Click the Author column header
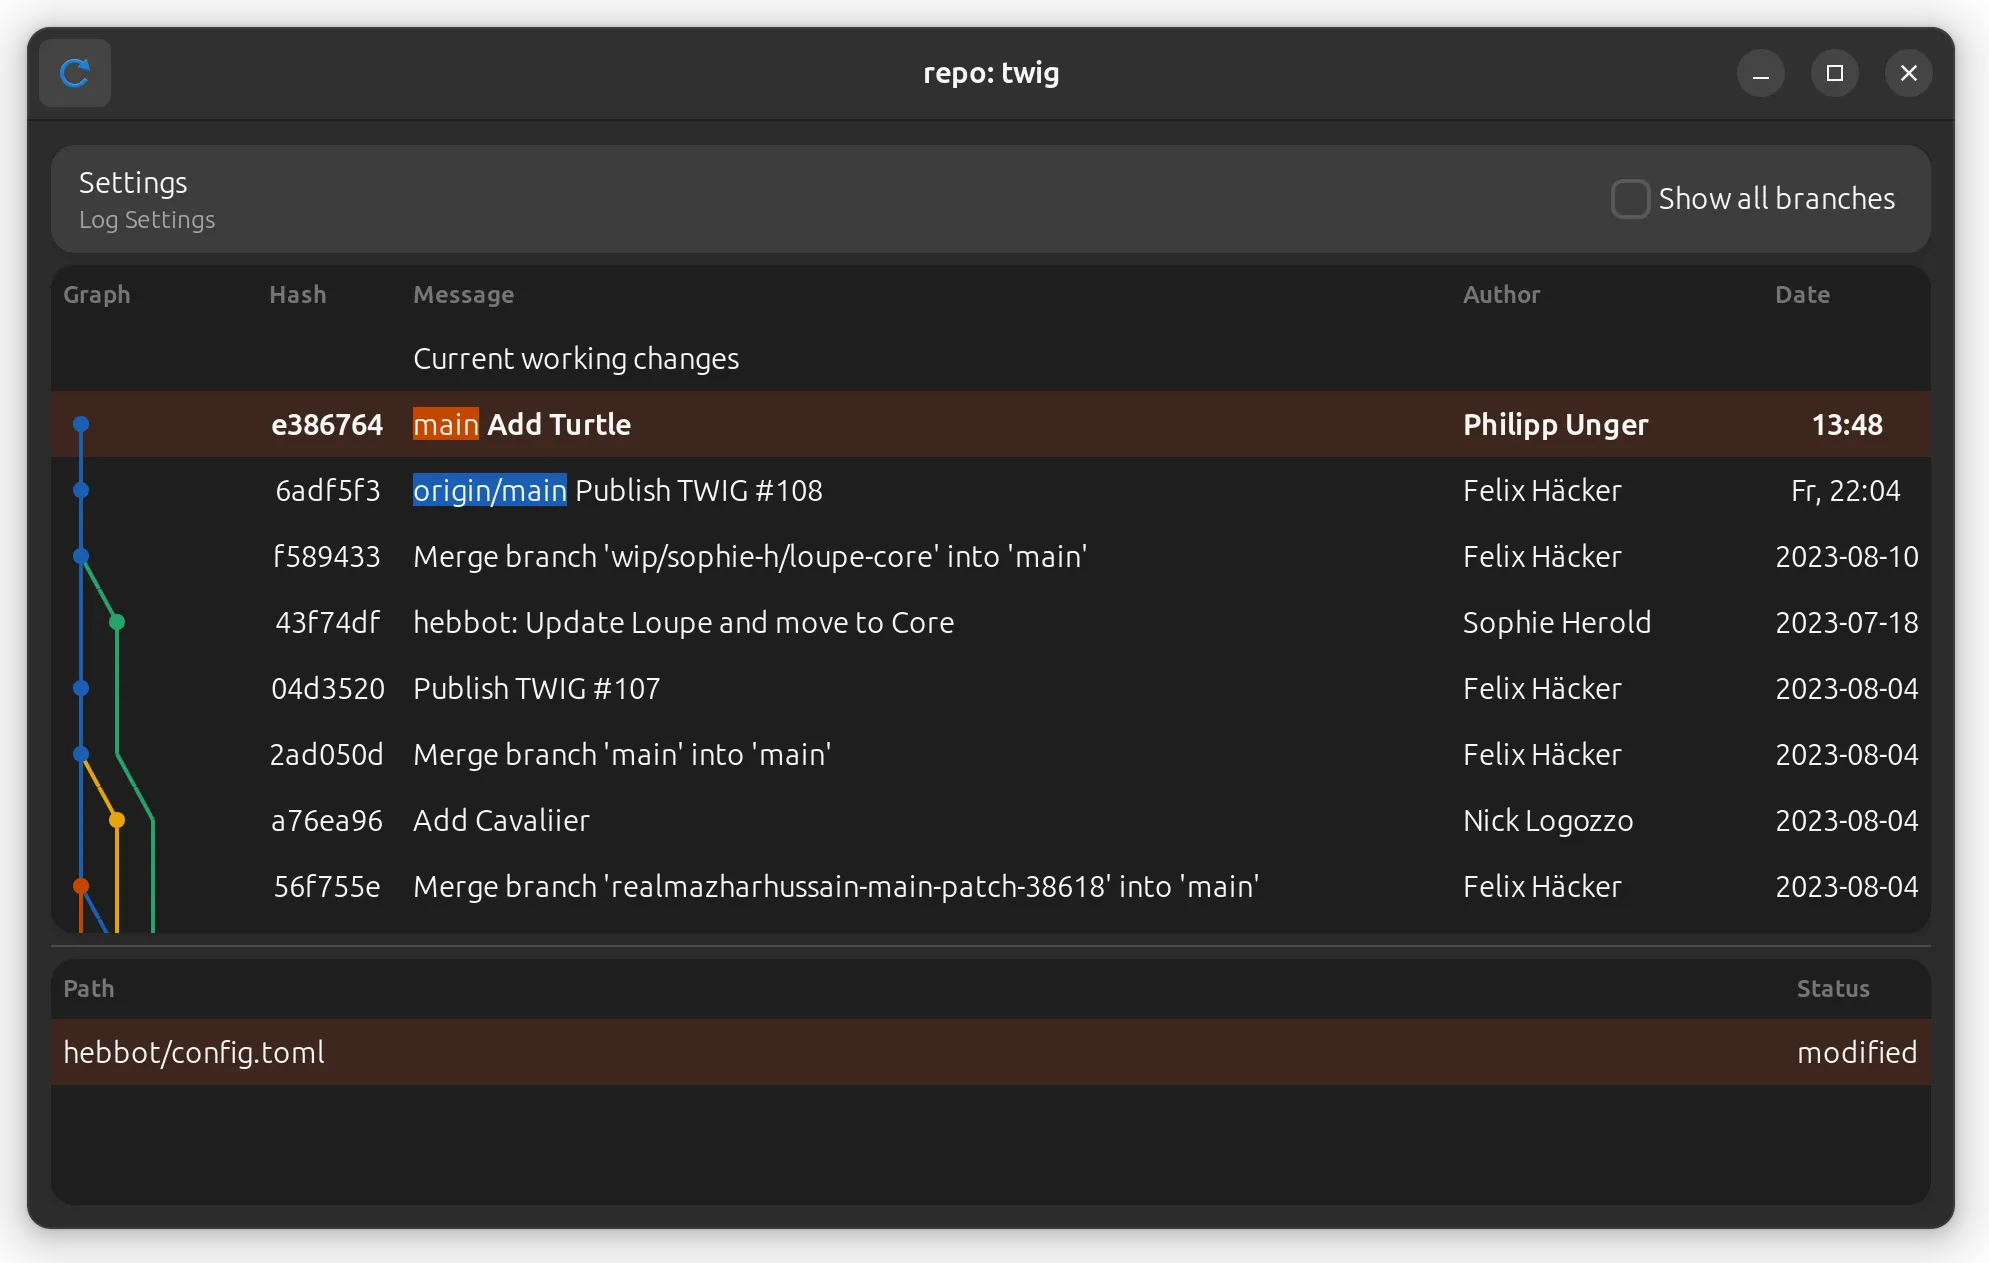This screenshot has height=1263, width=1989. (x=1501, y=295)
